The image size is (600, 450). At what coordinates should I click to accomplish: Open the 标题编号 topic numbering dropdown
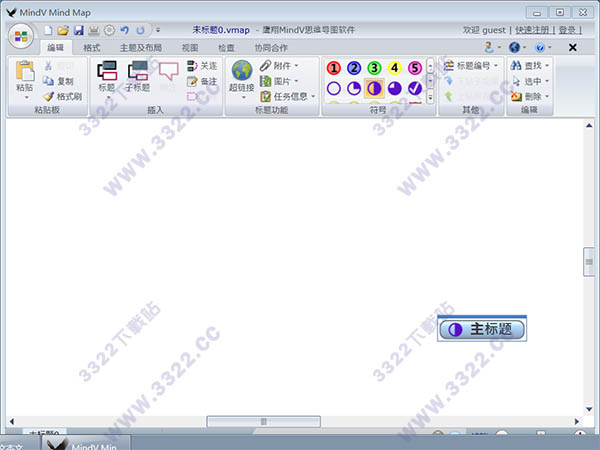tap(471, 66)
